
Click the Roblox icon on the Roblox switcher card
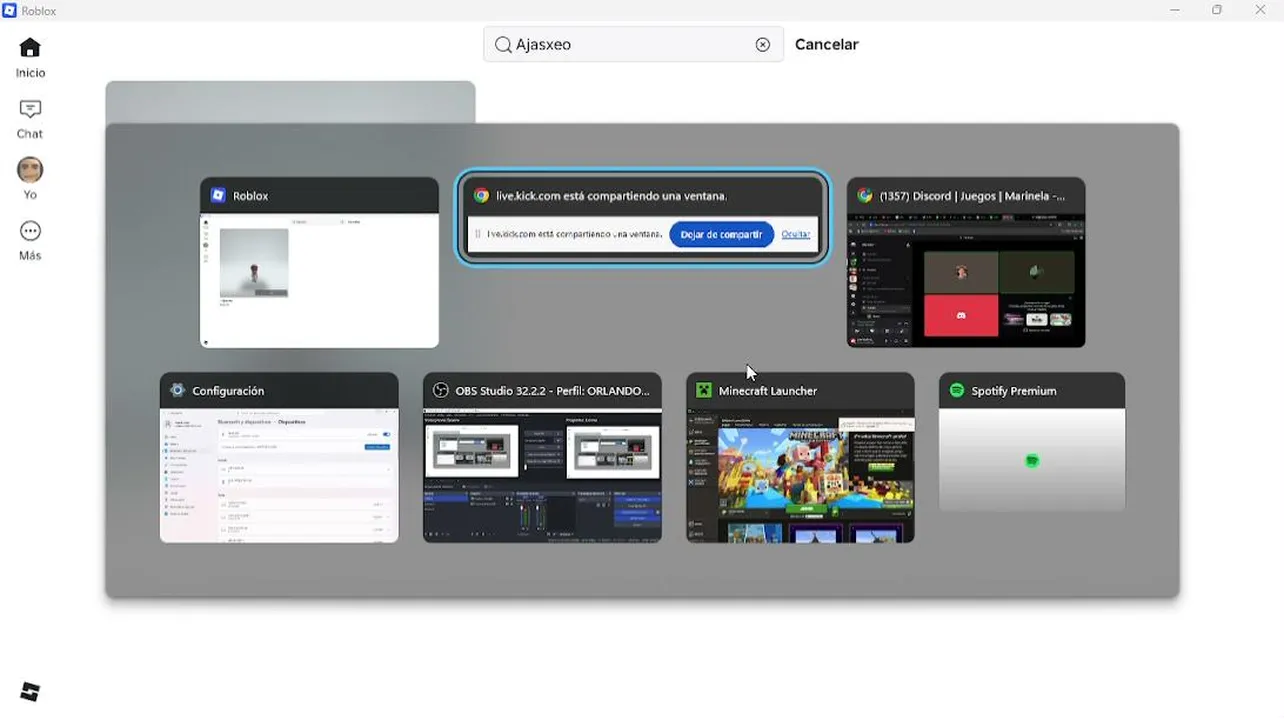click(218, 196)
